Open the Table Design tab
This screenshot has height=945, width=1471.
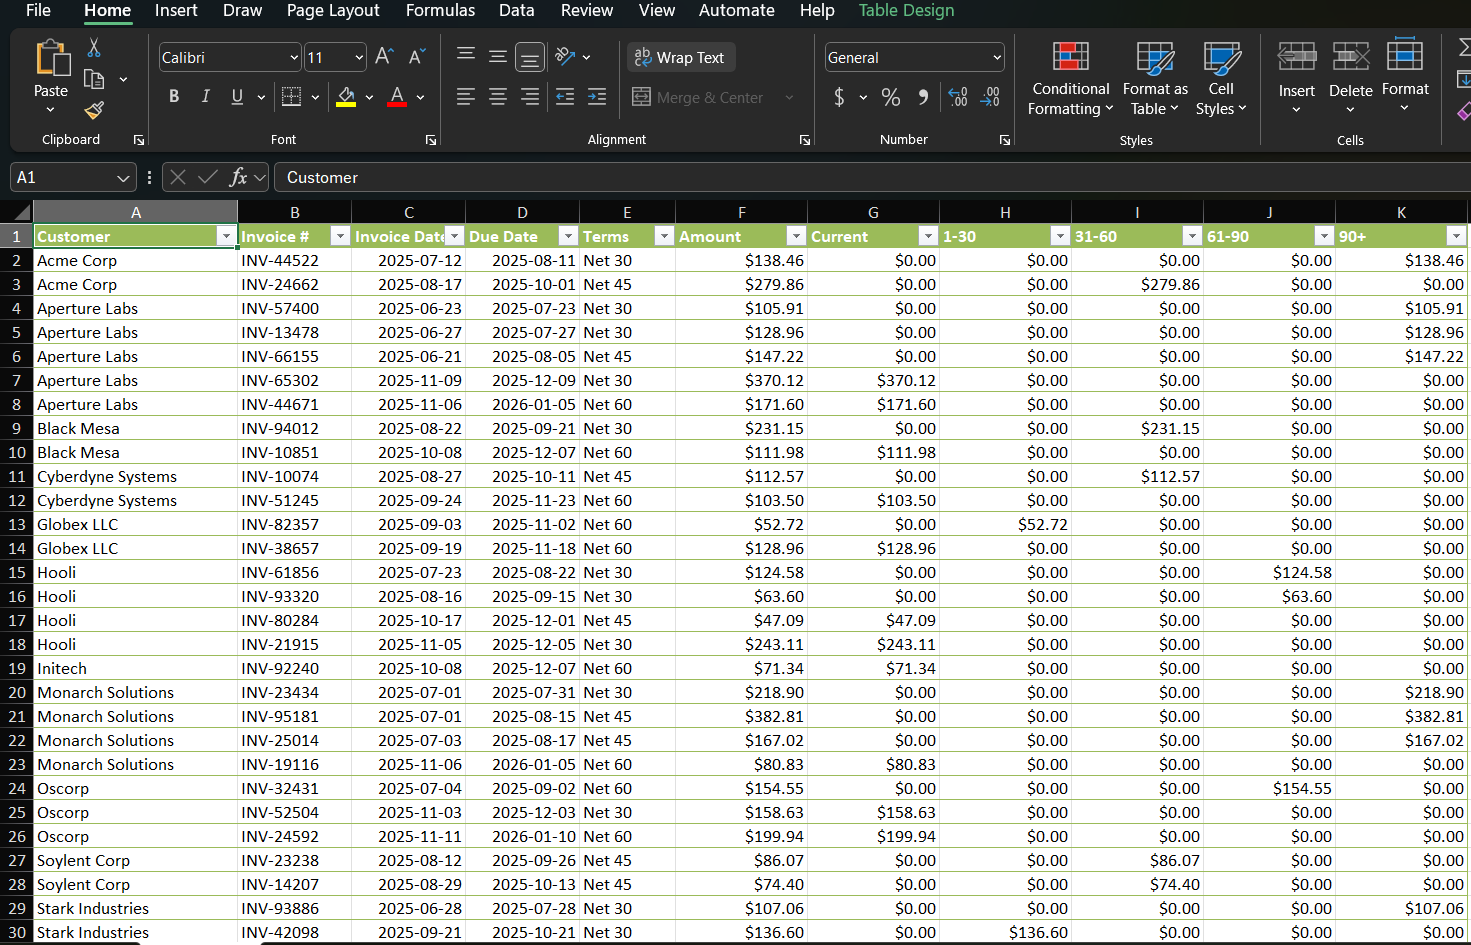pyautogui.click(x=906, y=10)
